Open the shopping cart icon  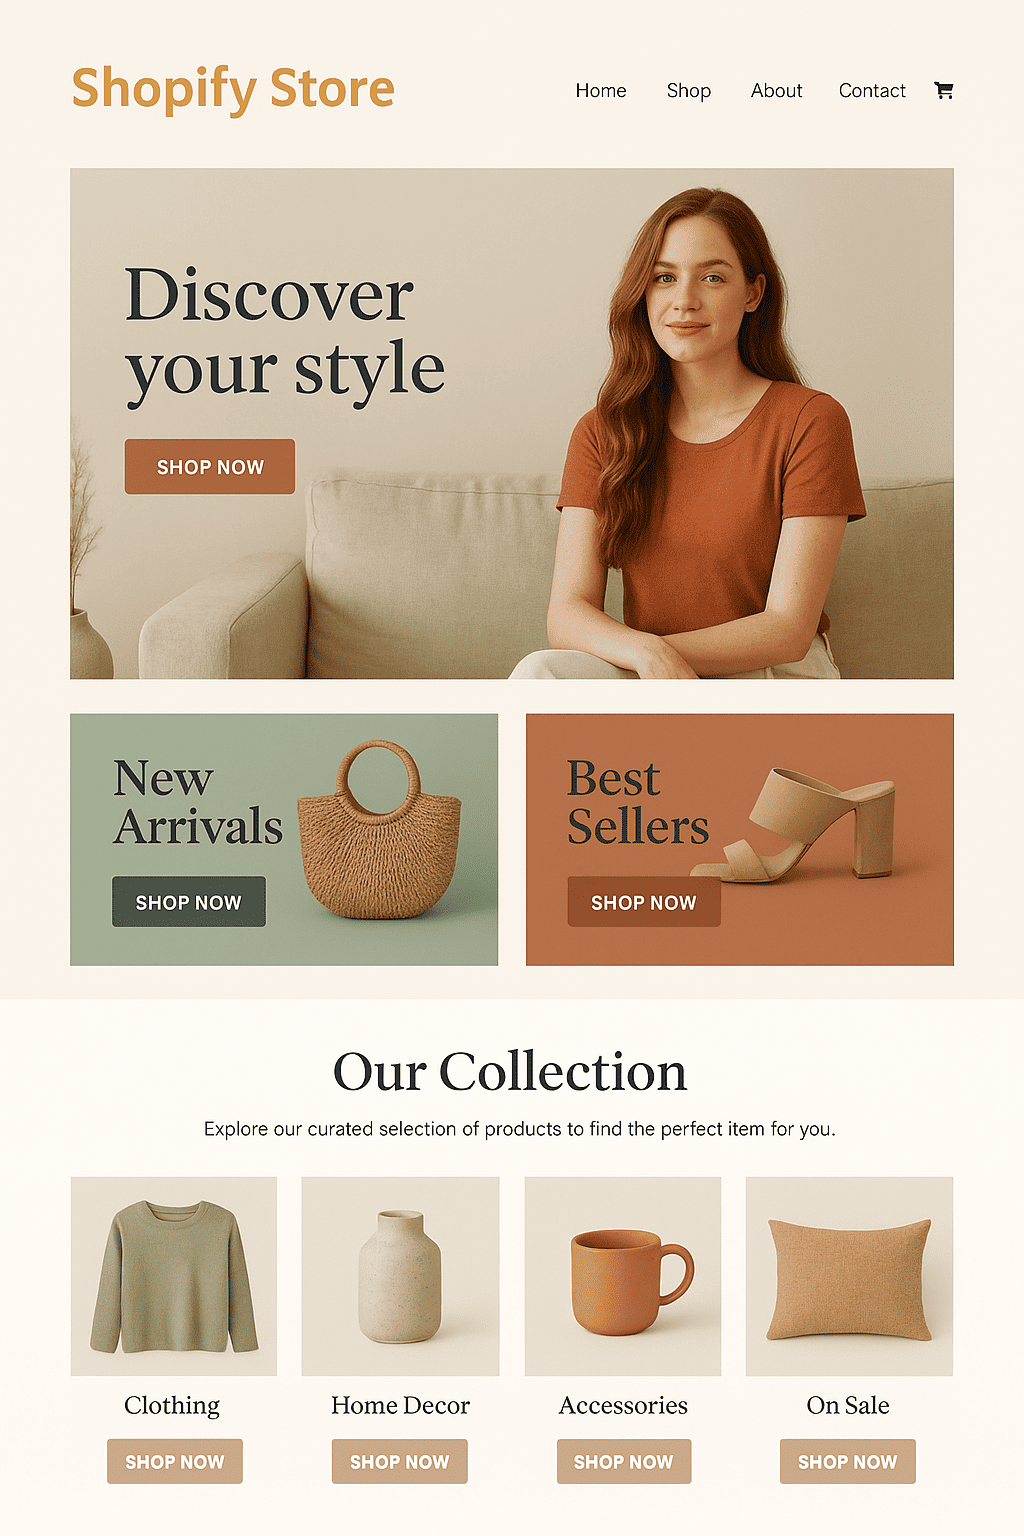coord(943,90)
